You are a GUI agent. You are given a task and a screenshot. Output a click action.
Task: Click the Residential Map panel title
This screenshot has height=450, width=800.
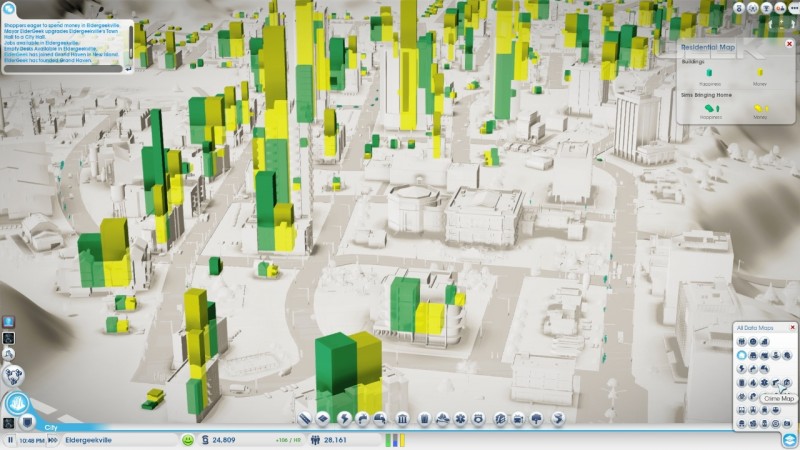click(708, 47)
